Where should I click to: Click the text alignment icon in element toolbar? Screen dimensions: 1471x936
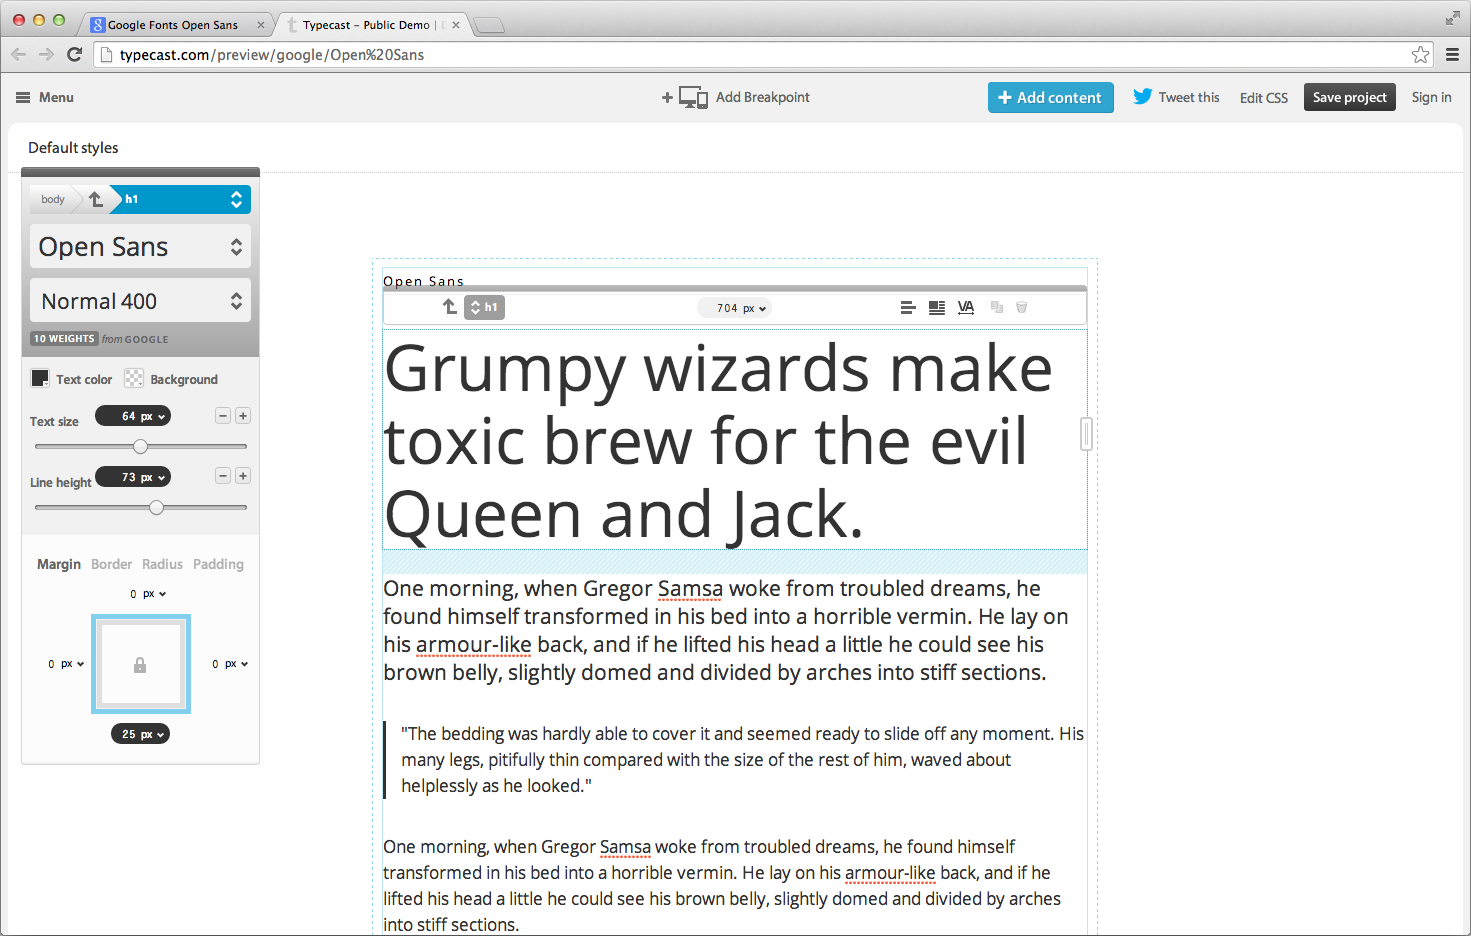pyautogui.click(x=907, y=308)
